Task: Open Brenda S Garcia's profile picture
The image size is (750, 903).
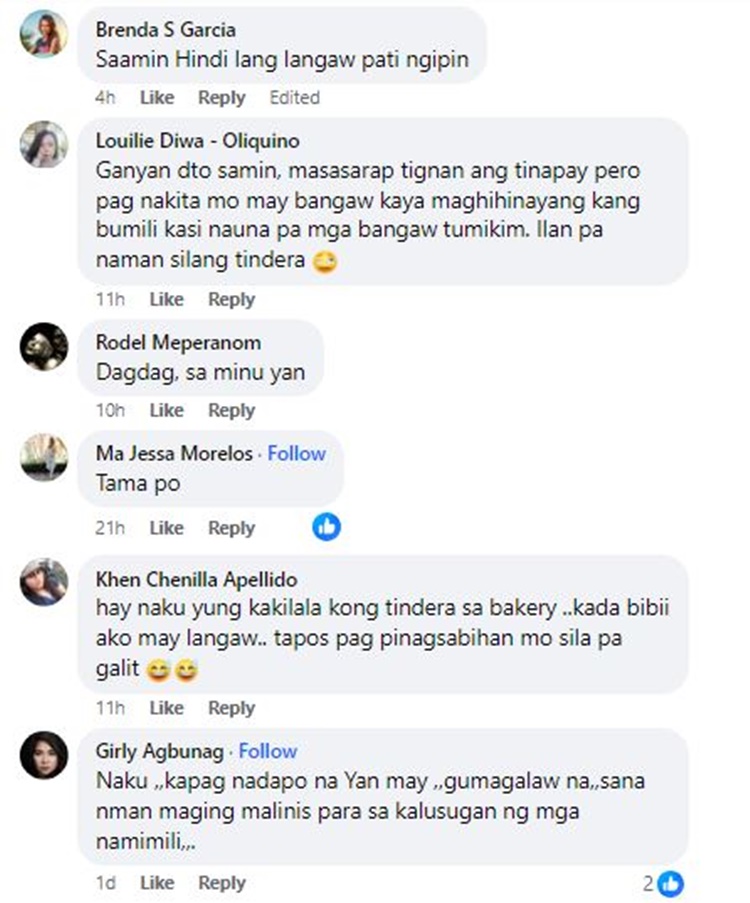Action: [44, 34]
